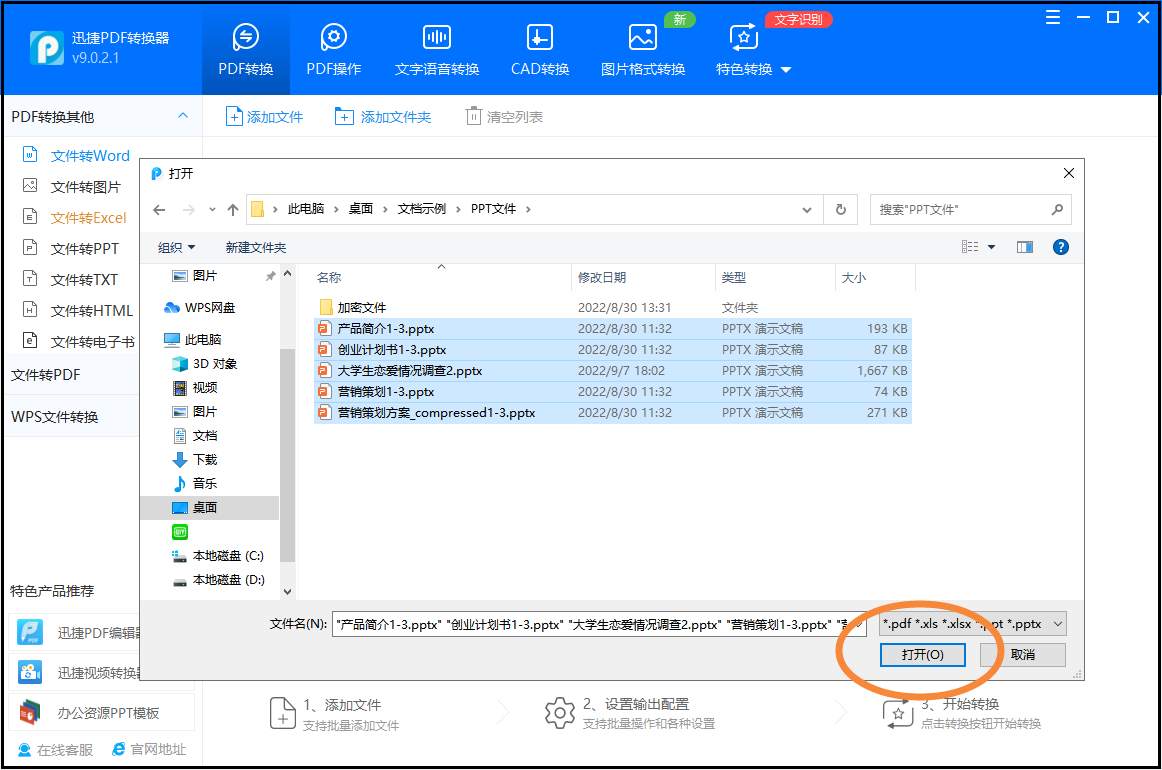Open the 组织 dropdown menu

176,248
